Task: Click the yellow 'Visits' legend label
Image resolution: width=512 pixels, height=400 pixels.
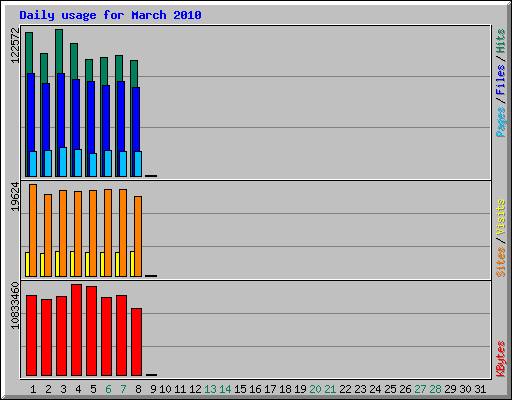Action: (x=500, y=218)
